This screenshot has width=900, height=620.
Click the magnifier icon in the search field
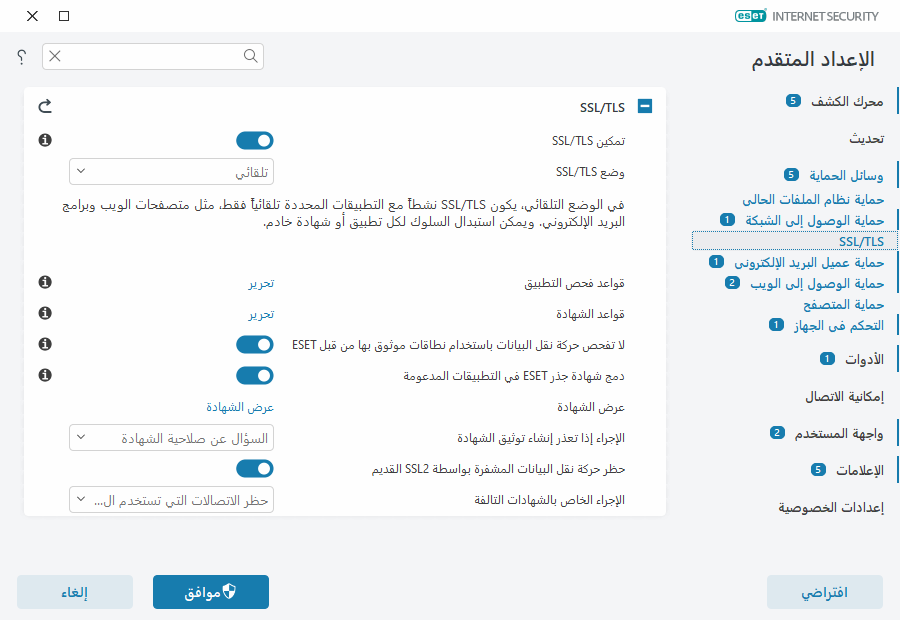(250, 57)
